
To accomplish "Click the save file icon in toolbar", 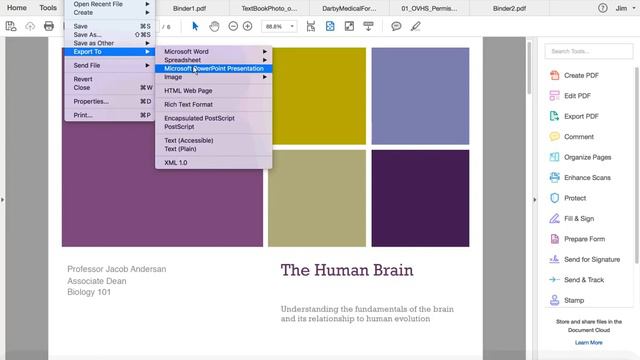I will 11,27.
